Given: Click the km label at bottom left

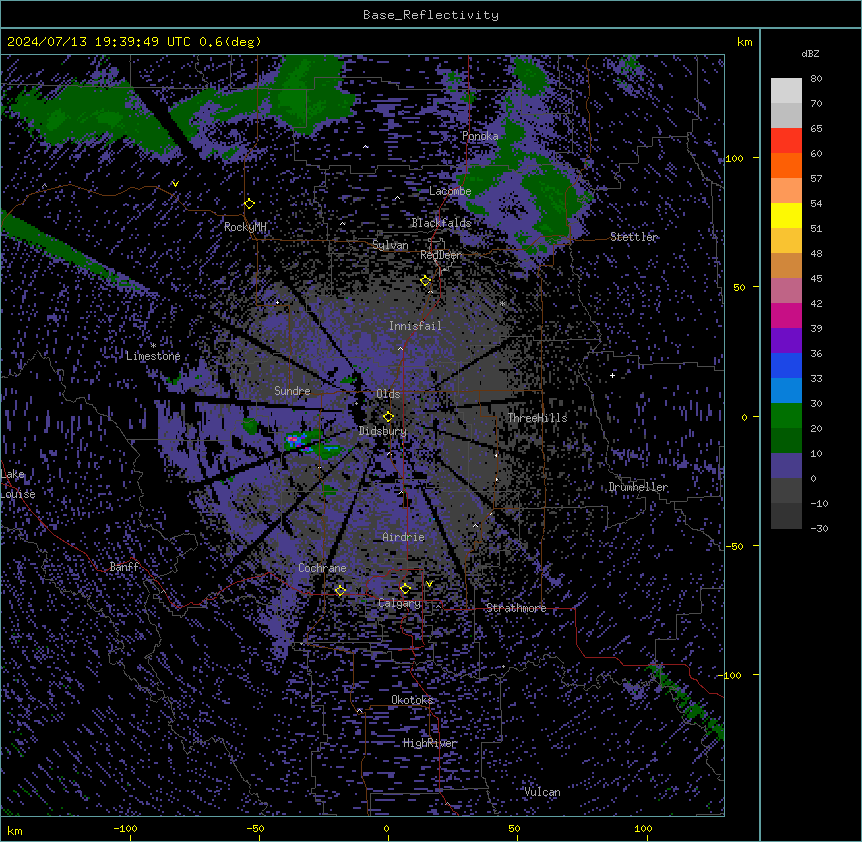Looking at the screenshot, I should [15, 830].
